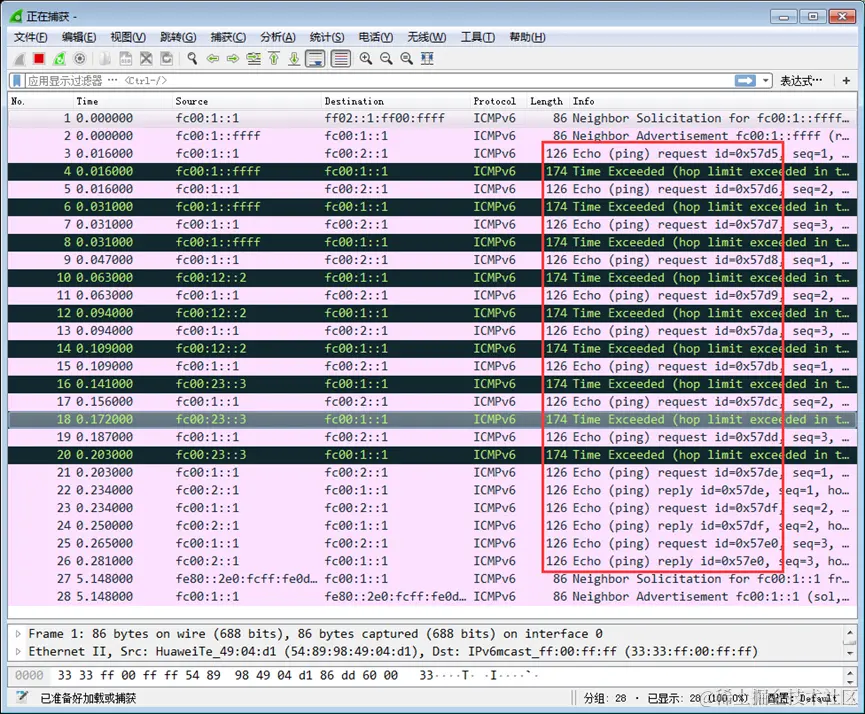This screenshot has height=714, width=865.
Task: Zoom in main window text
Action: pos(365,58)
